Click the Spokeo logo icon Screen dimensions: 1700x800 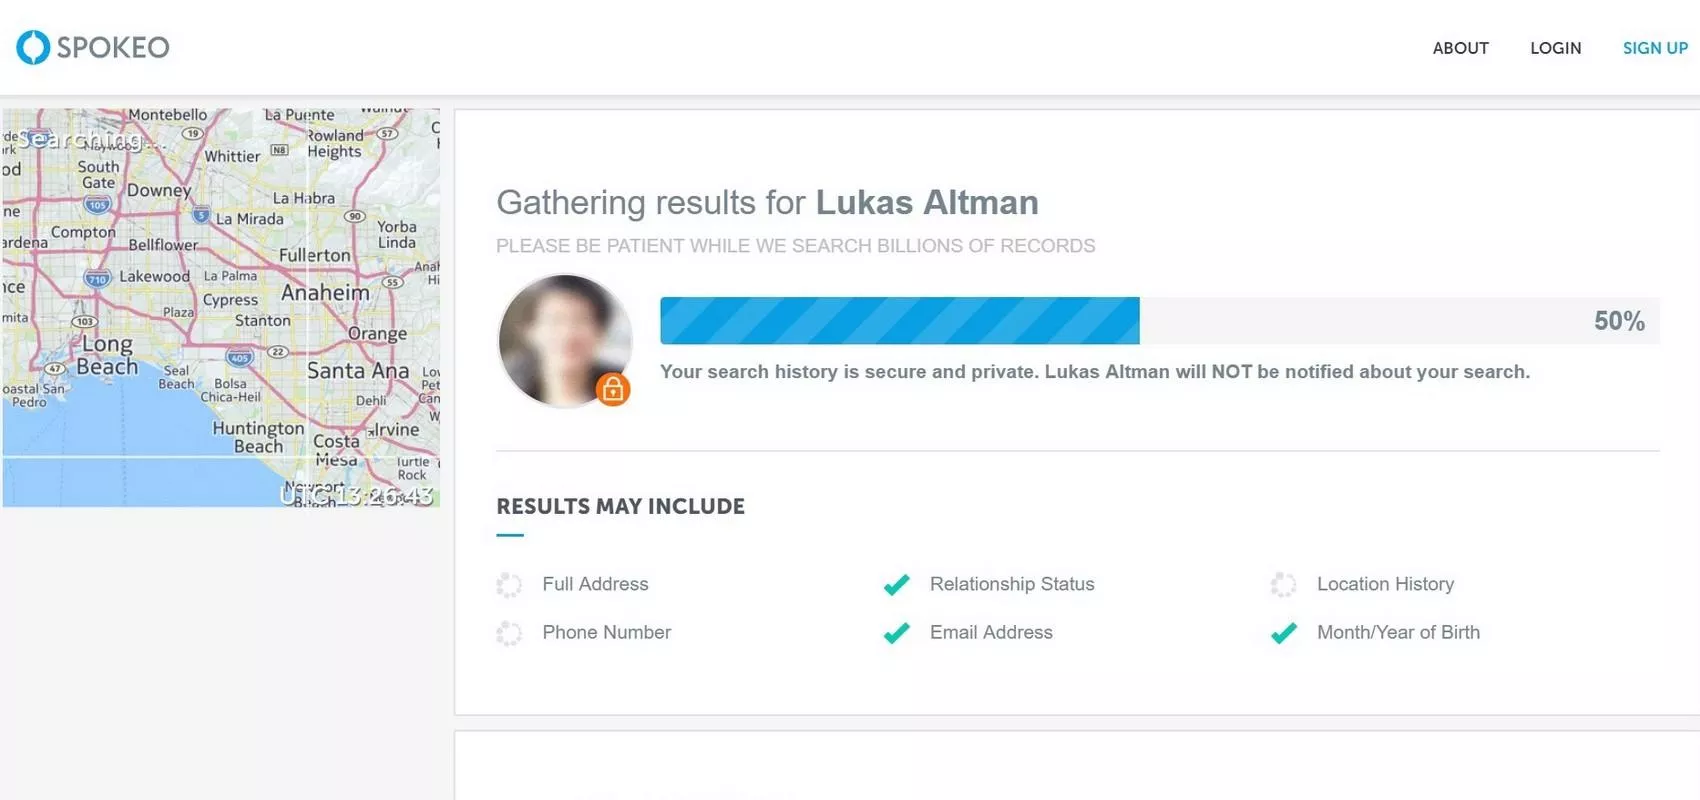(33, 47)
